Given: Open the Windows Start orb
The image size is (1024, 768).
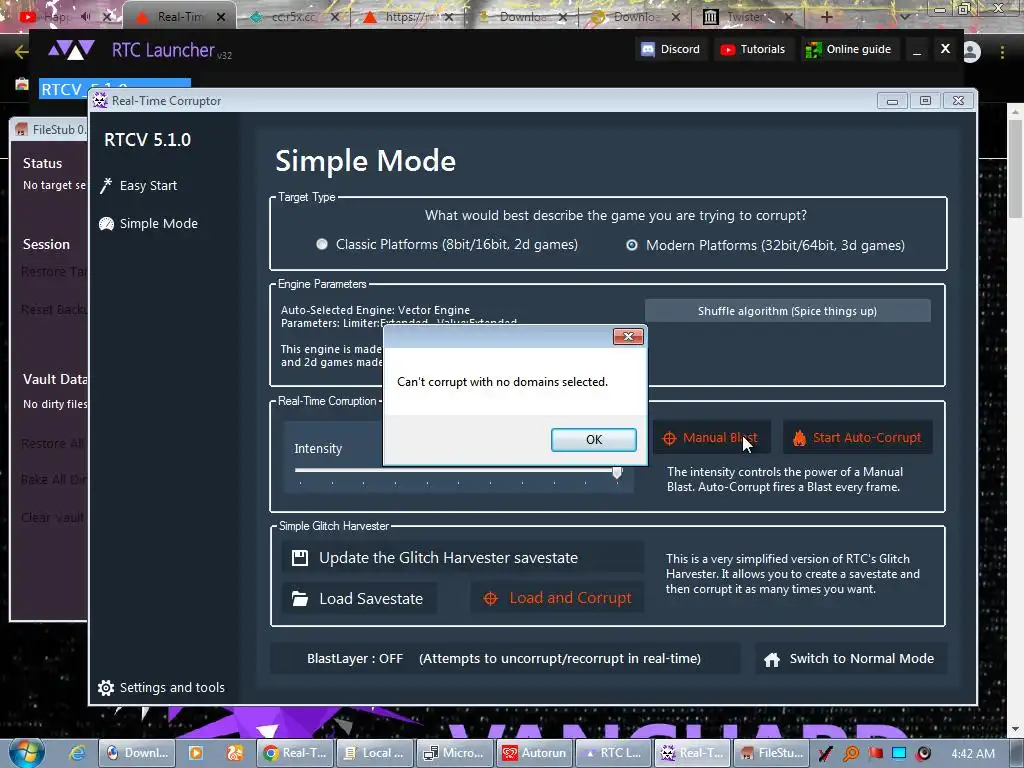Looking at the screenshot, I should point(27,752).
